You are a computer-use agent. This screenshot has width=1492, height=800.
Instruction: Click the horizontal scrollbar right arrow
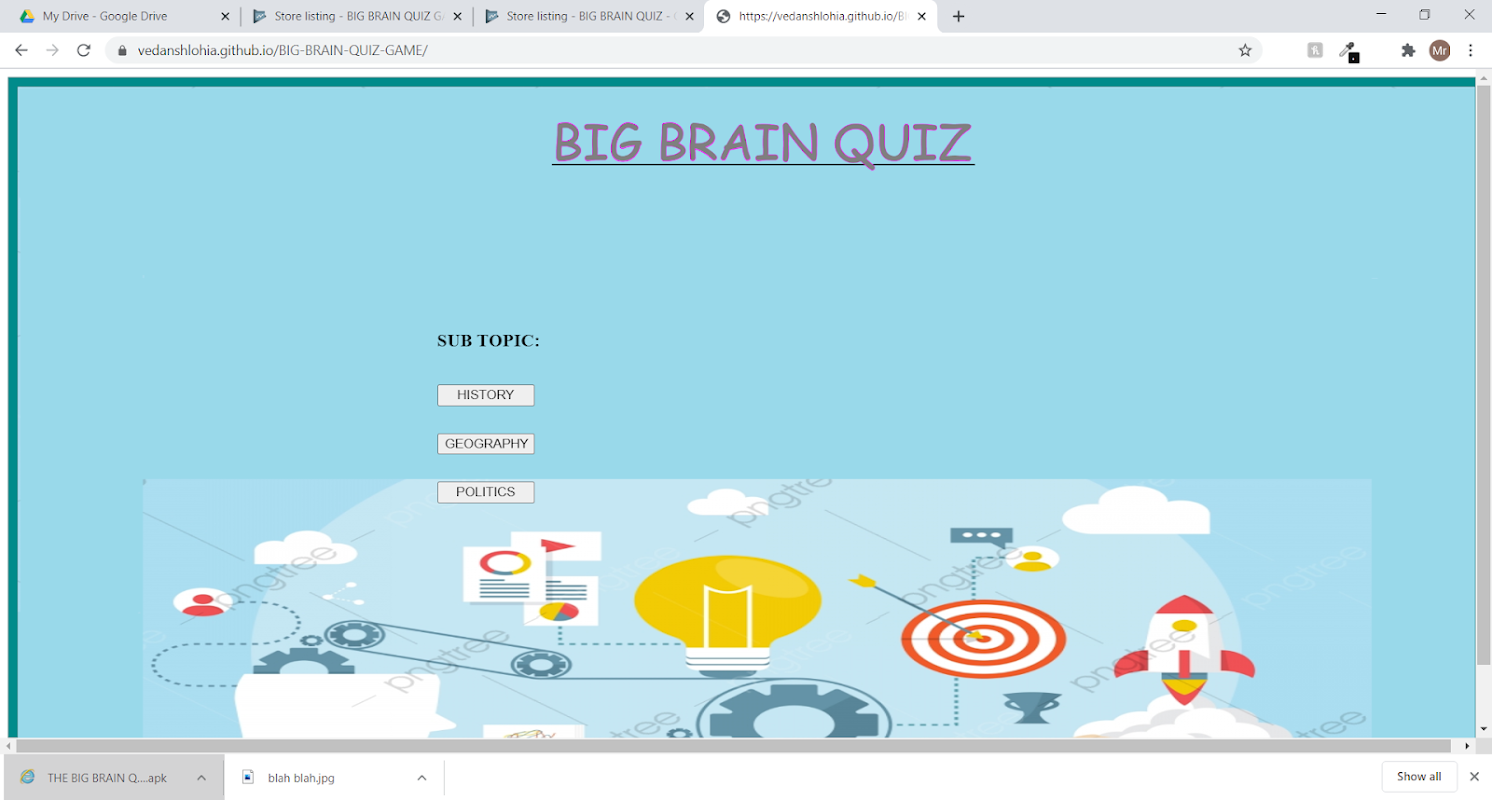pyautogui.click(x=1468, y=745)
